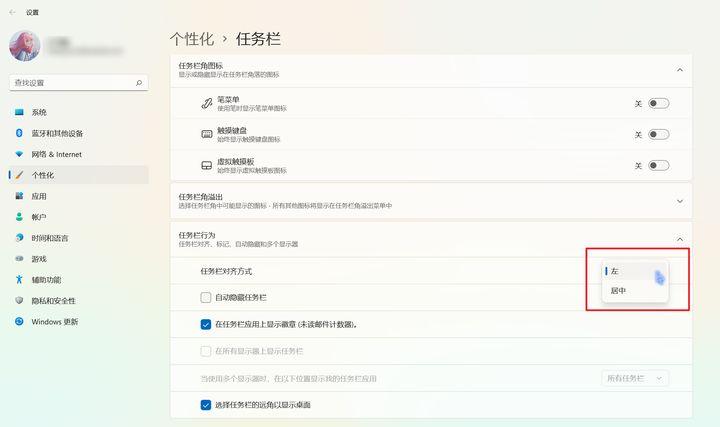This screenshot has width=720, height=427.
Task: Open 游戏 settings category
Action: pos(79,258)
